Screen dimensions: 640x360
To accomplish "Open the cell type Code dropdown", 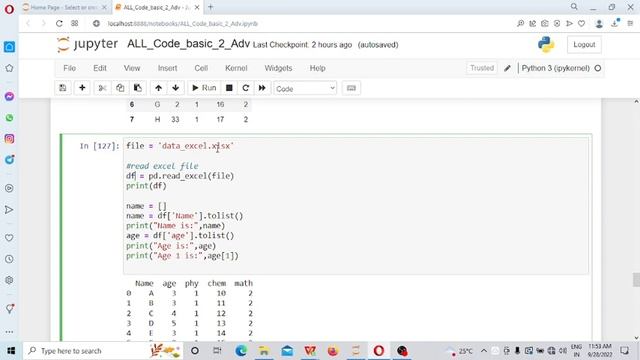I will pos(305,88).
